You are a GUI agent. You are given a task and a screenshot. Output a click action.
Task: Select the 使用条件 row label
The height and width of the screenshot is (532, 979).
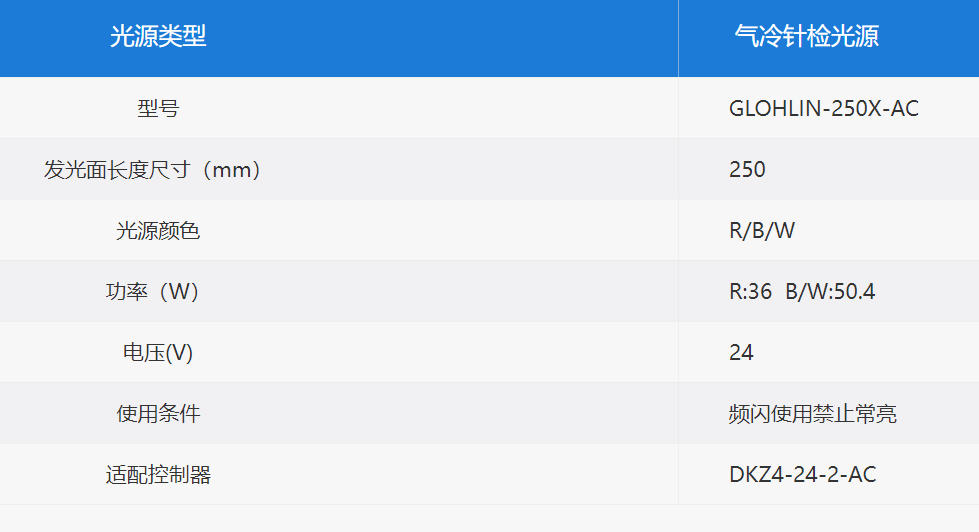tap(158, 413)
